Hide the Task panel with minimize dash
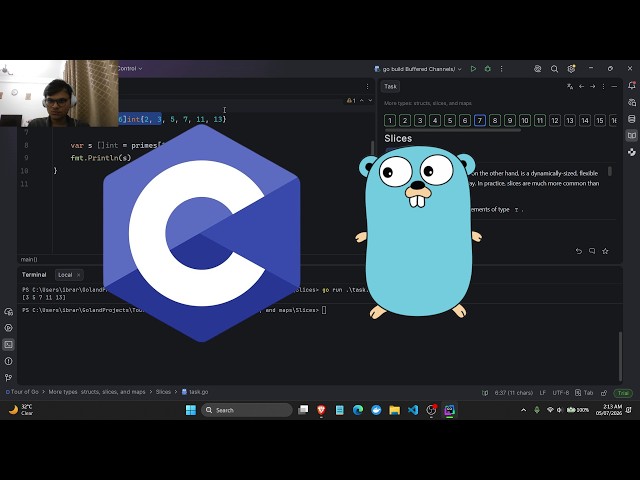This screenshot has height=480, width=640. pyautogui.click(x=614, y=86)
